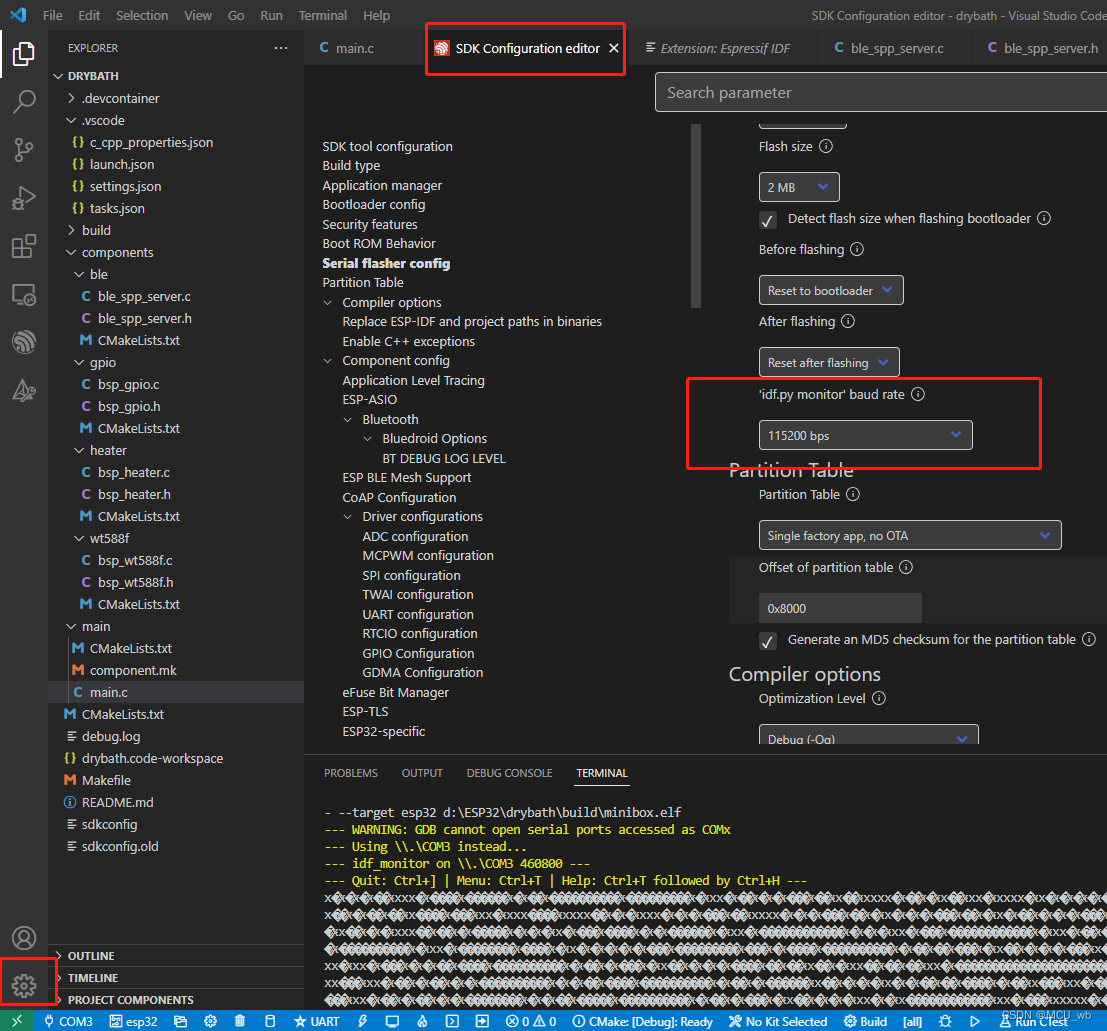Open the Selection menu
Viewport: 1107px width, 1031px height.
point(142,15)
